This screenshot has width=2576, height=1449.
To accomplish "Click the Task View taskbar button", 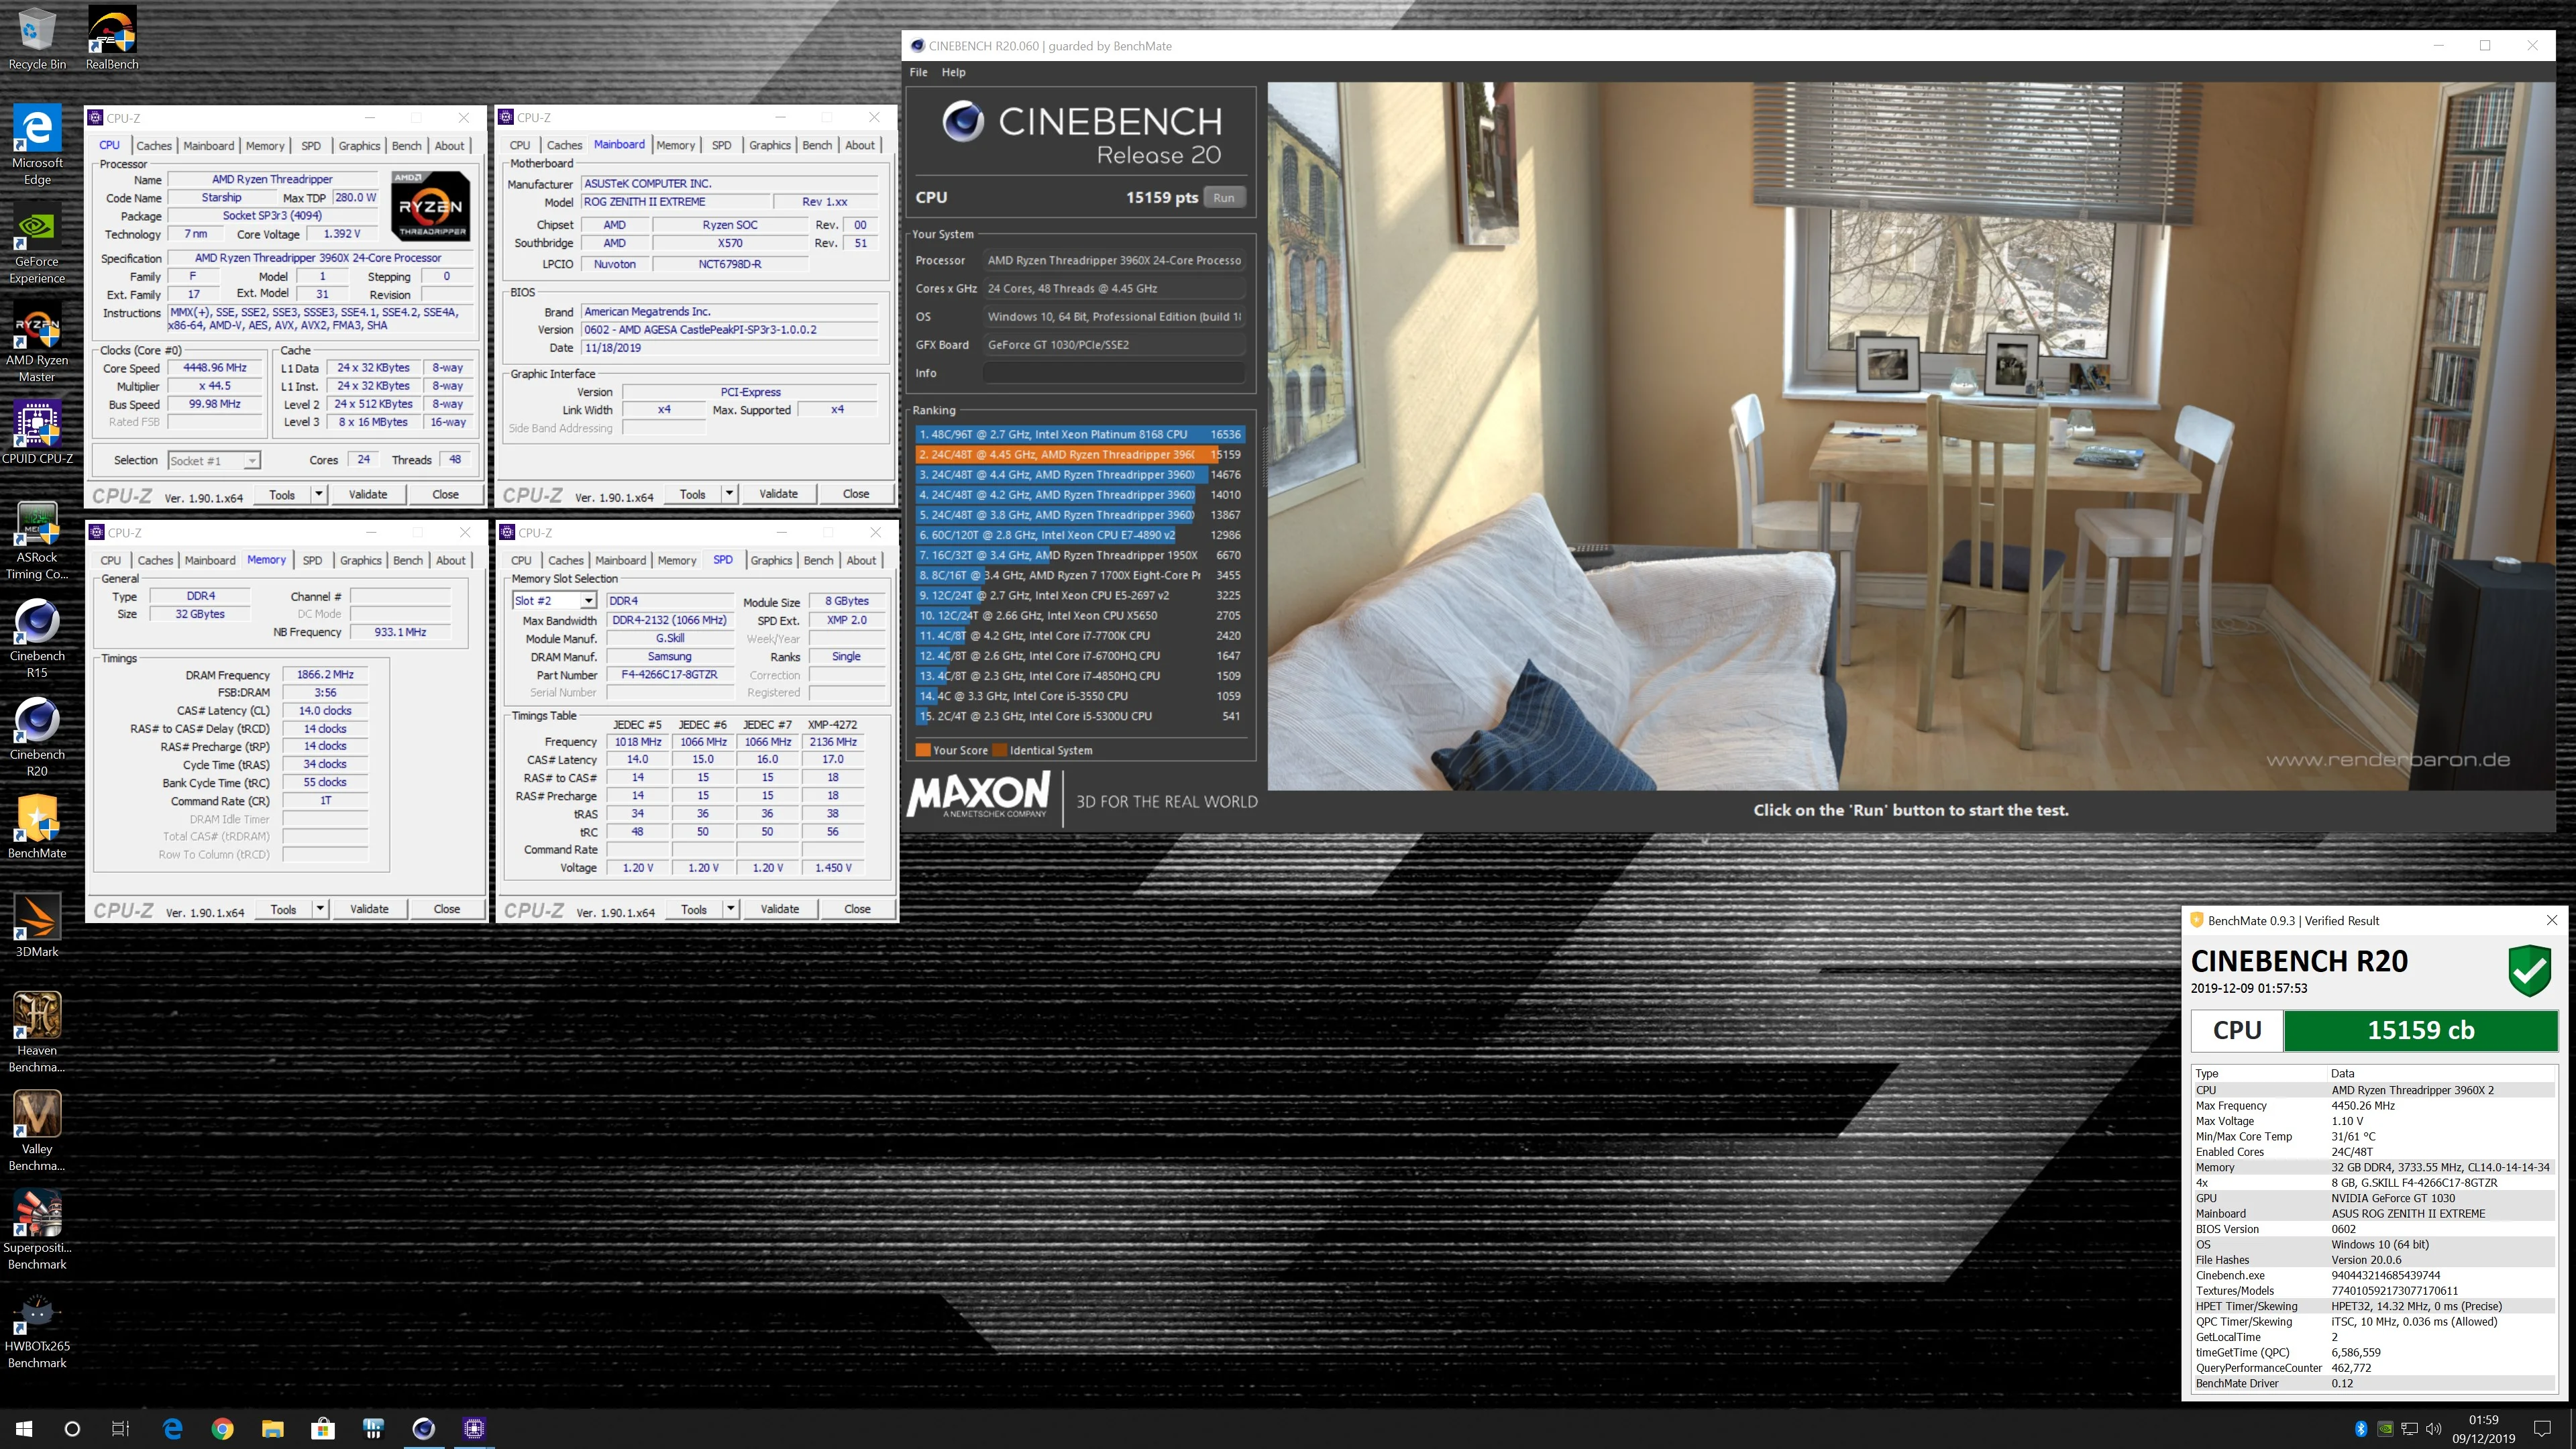I will (120, 1428).
